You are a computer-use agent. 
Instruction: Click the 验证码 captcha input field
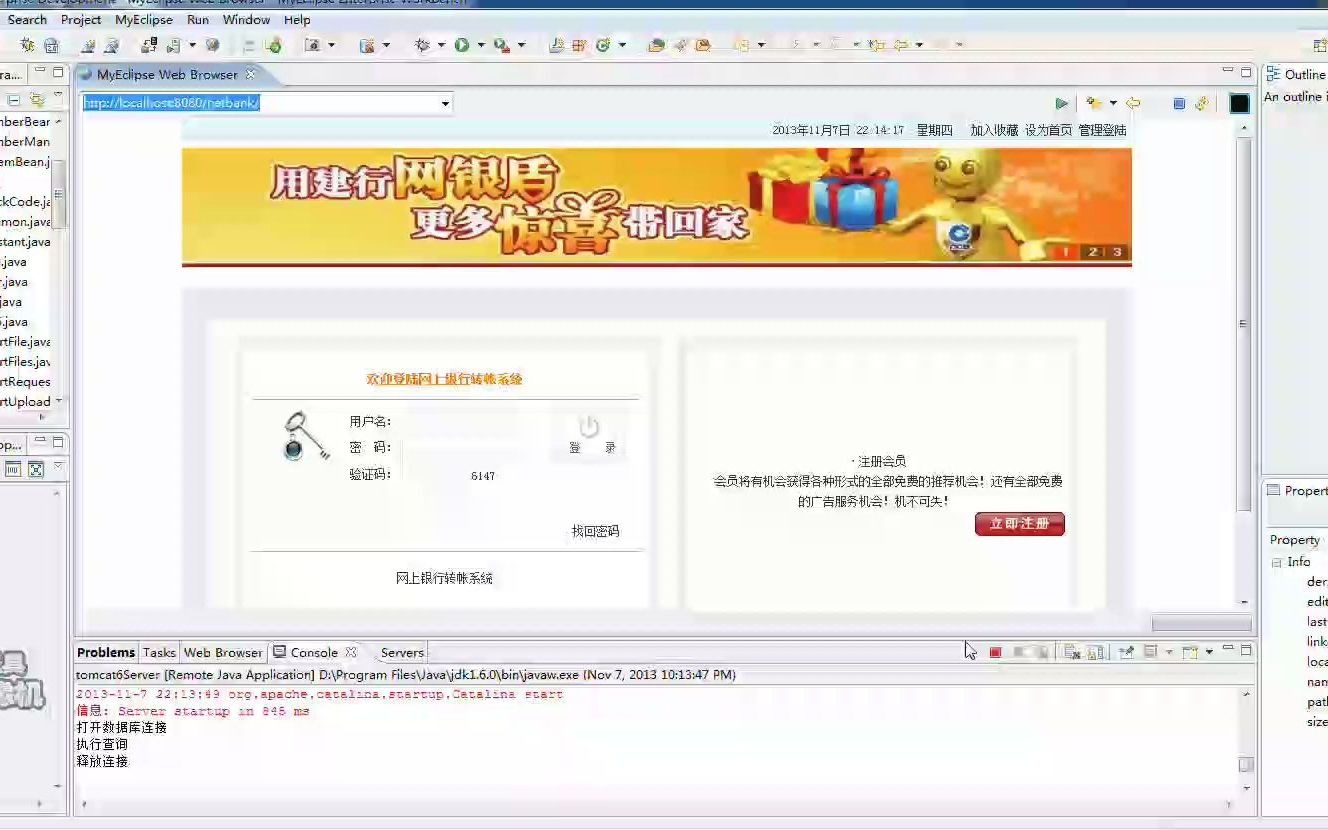point(433,475)
